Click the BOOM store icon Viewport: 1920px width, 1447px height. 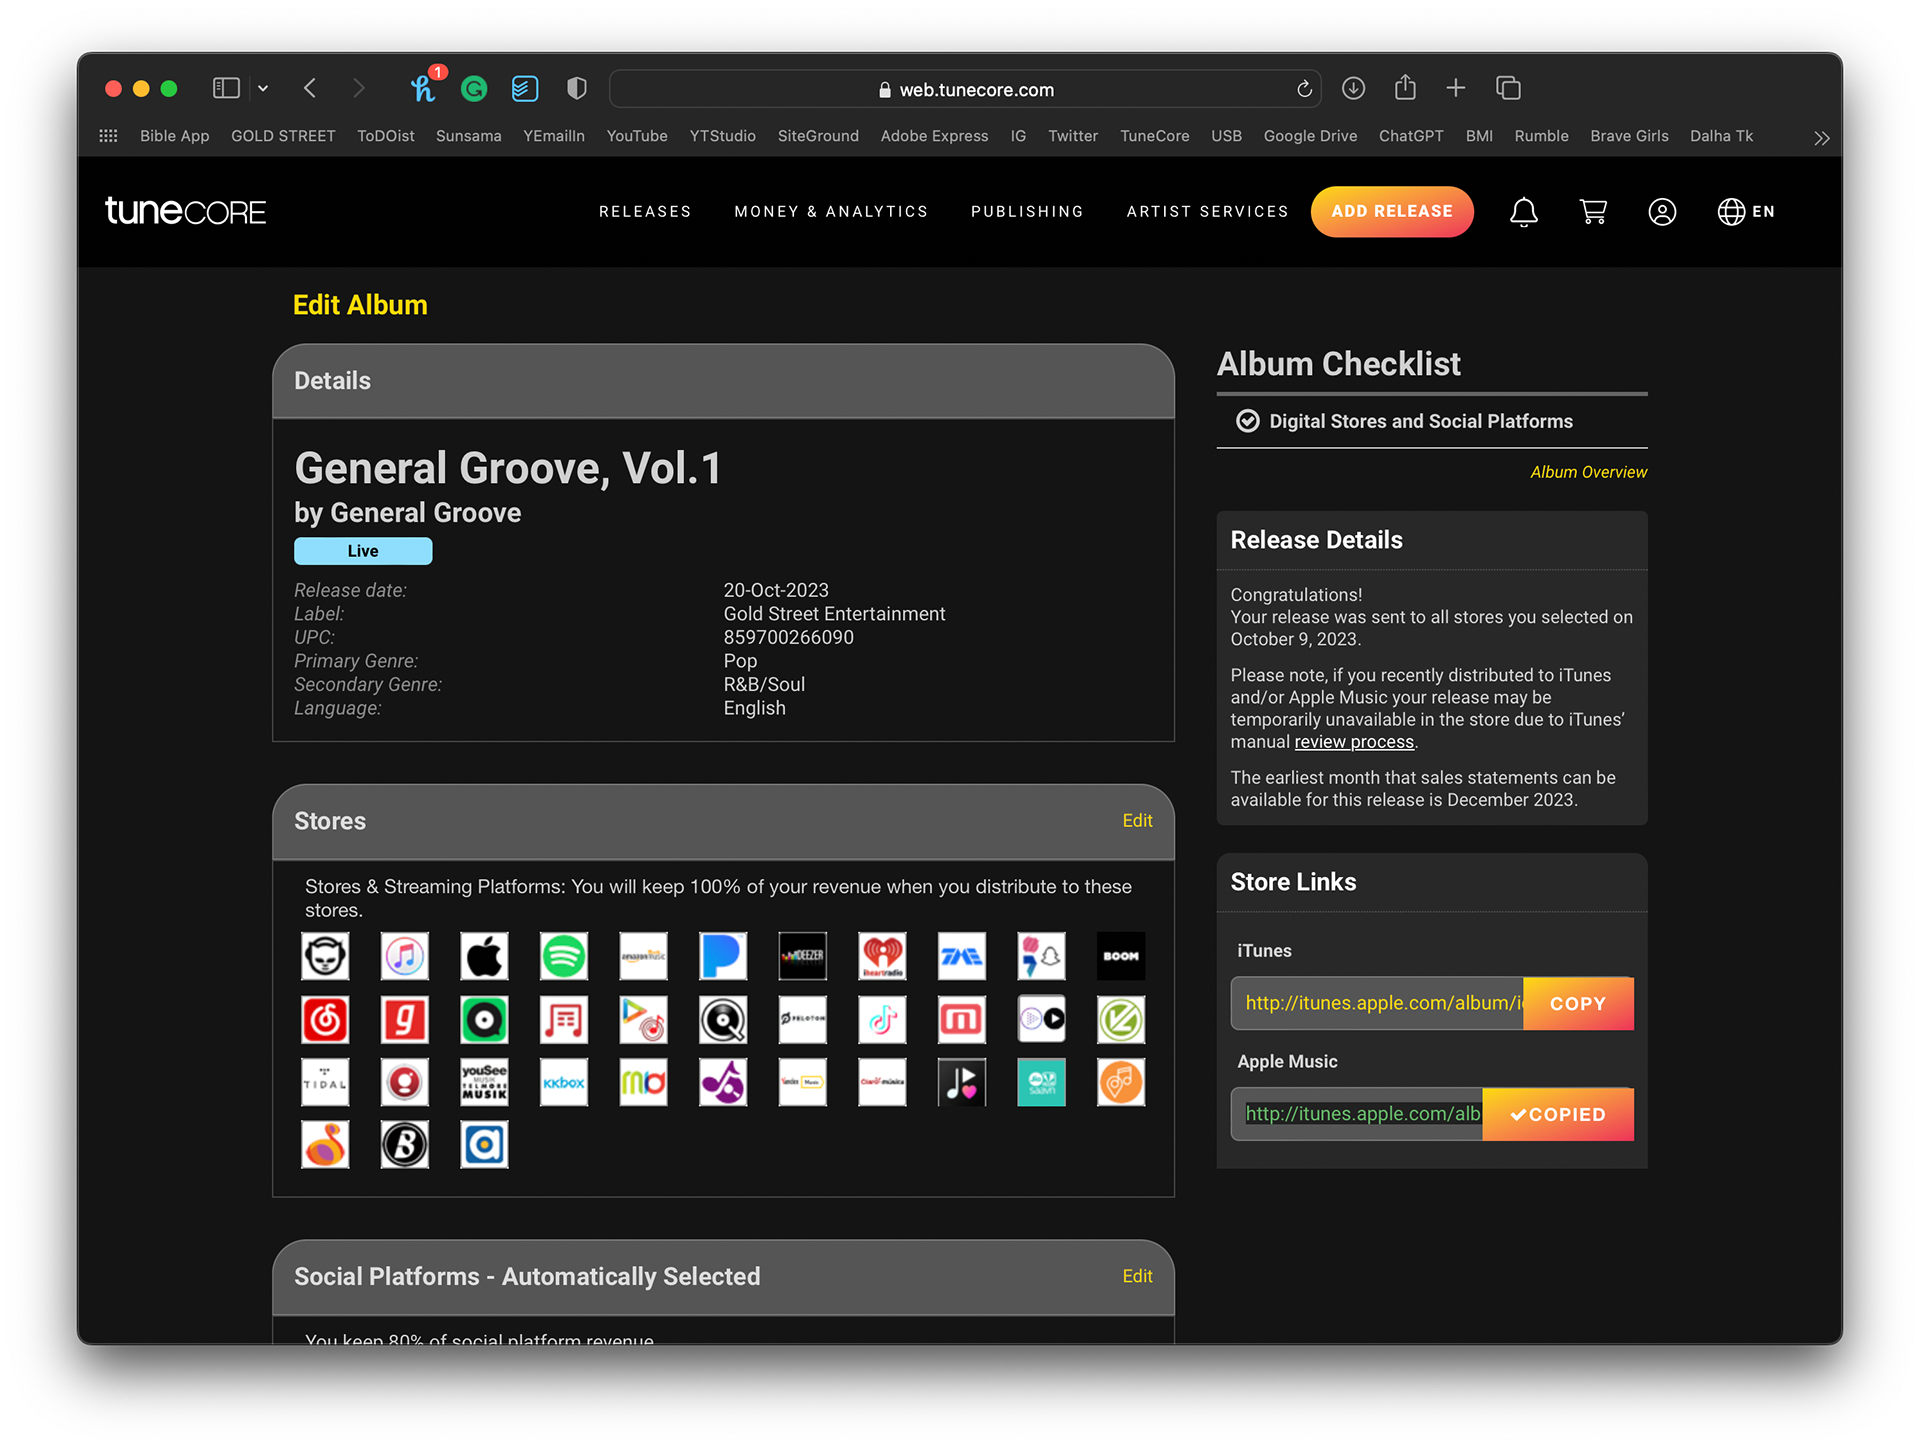1121,956
